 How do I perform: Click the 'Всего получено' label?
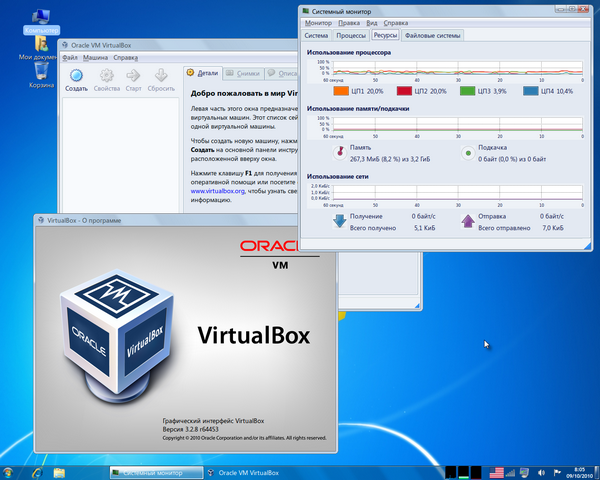click(373, 228)
